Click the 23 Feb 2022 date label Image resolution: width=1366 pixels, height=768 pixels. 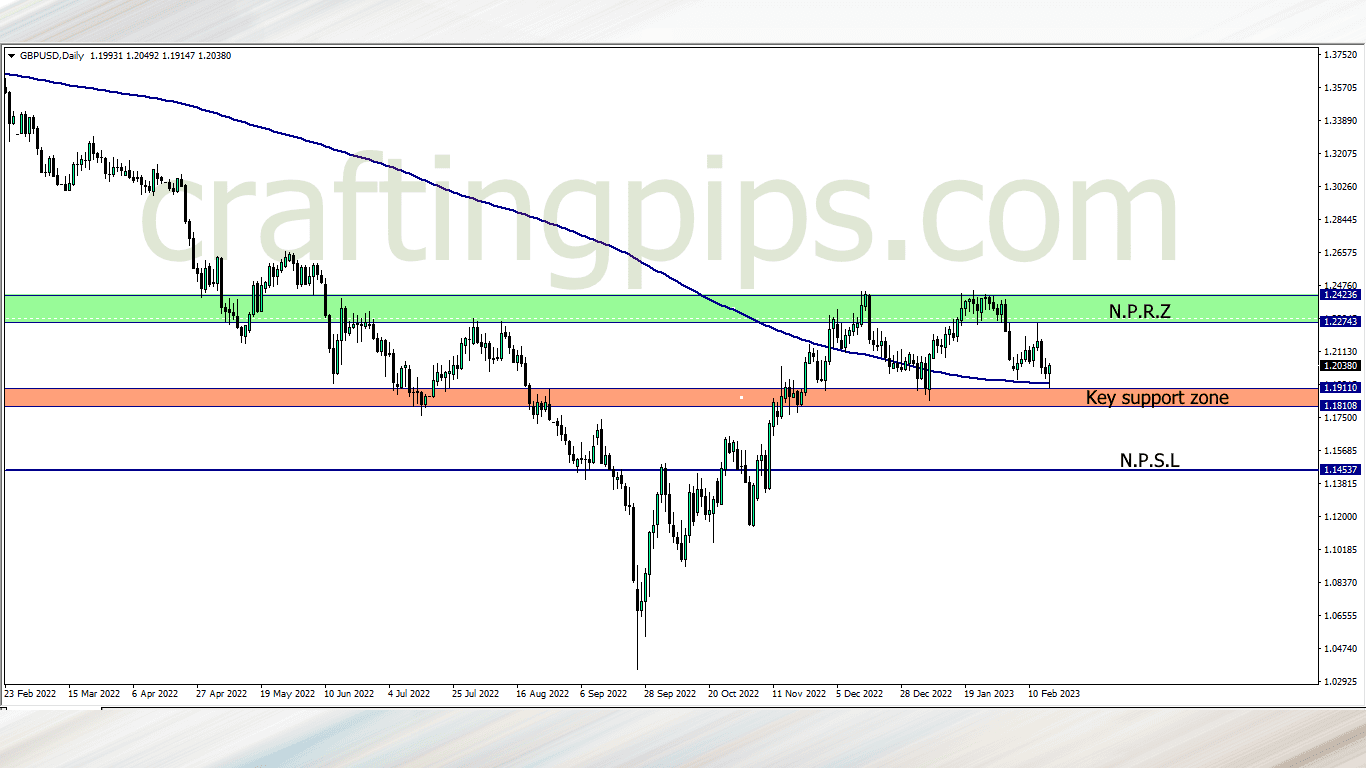click(x=29, y=693)
